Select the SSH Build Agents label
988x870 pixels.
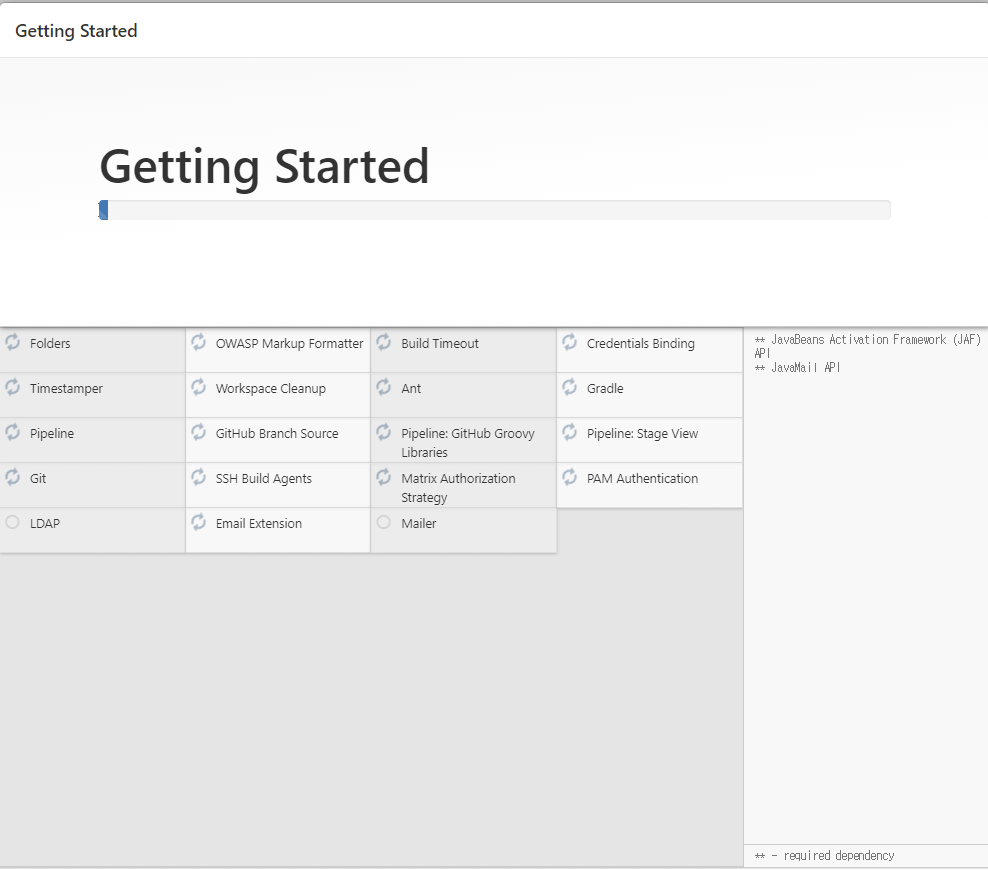tap(263, 479)
